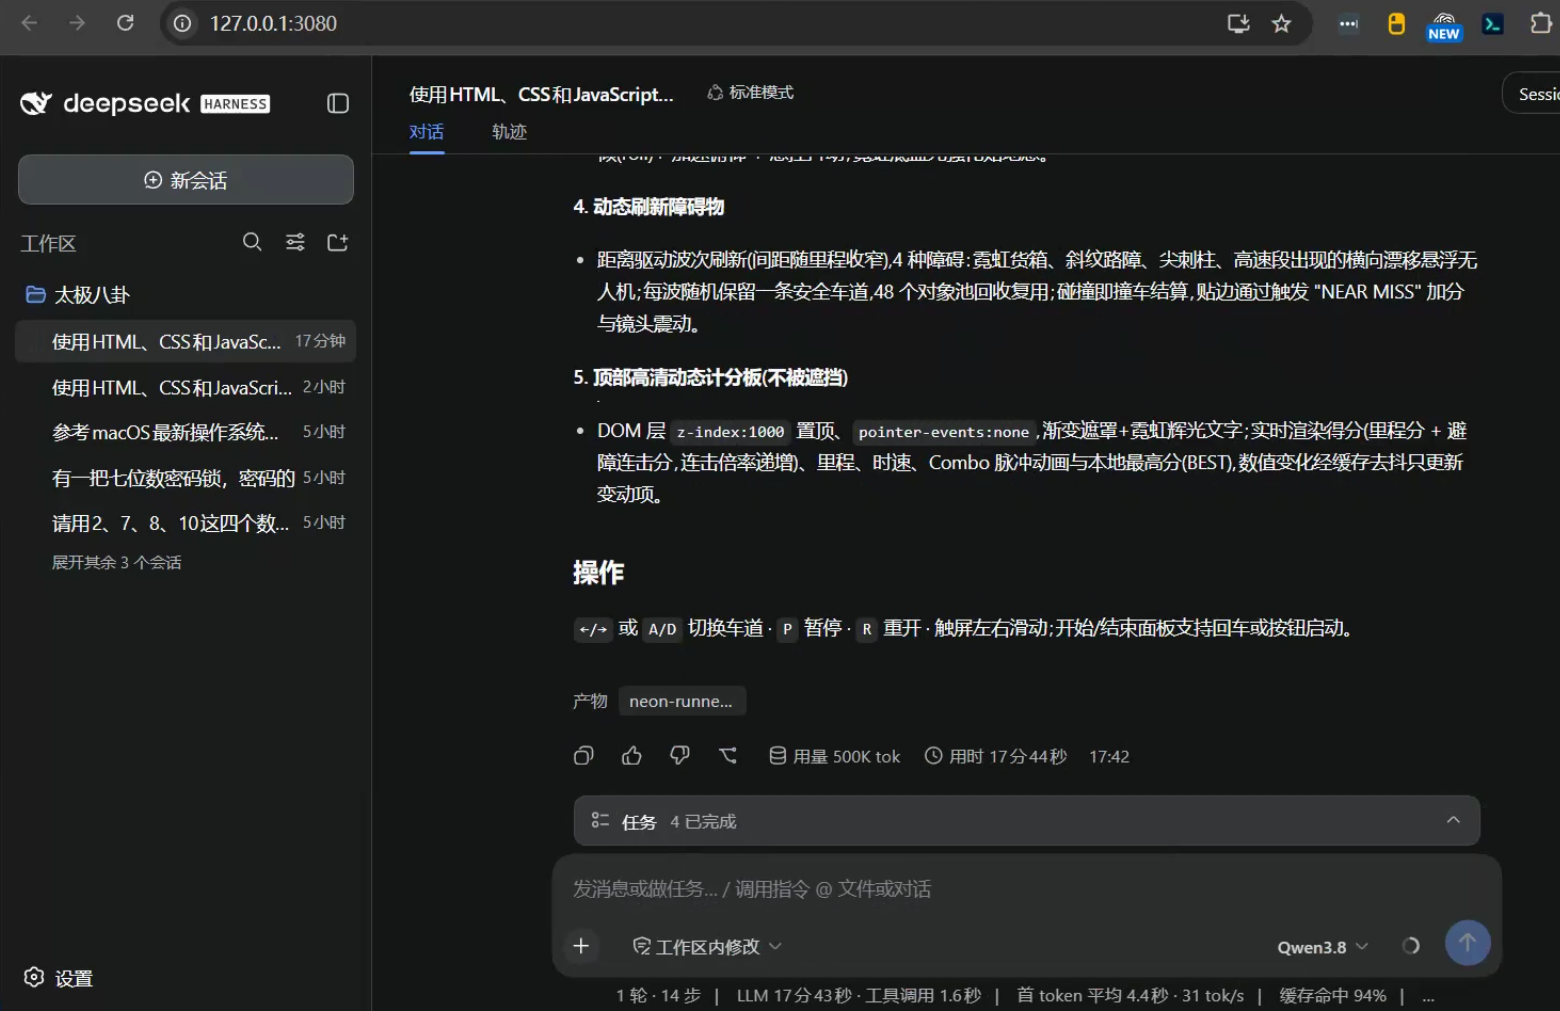Open the HTML session from 2小时 ago
Viewport: 1560px width, 1011px height.
coord(186,387)
